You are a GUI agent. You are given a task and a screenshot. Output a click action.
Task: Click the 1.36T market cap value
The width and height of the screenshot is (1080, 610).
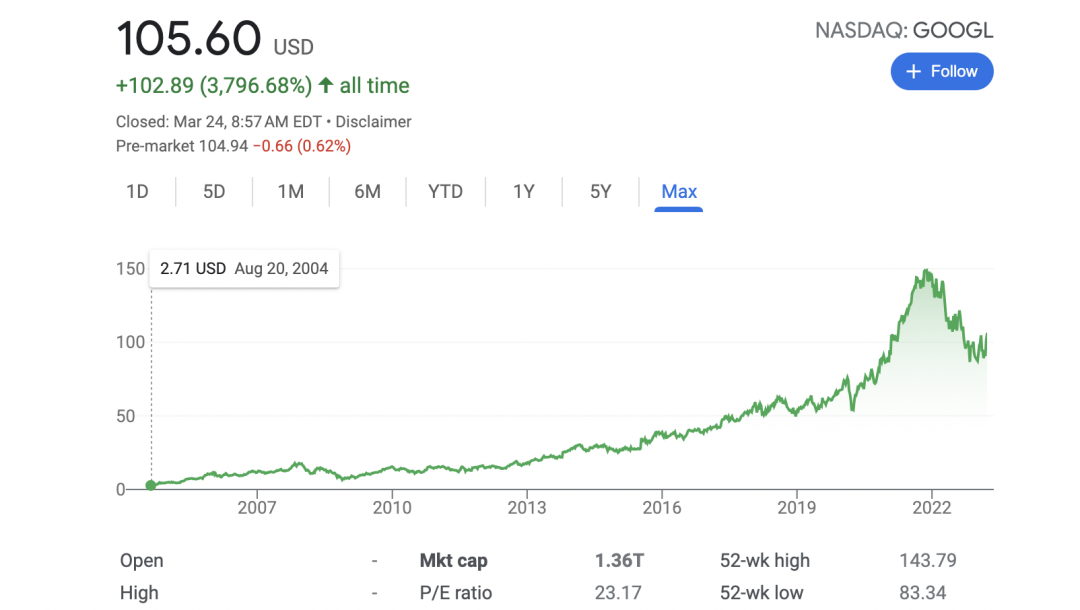(619, 561)
